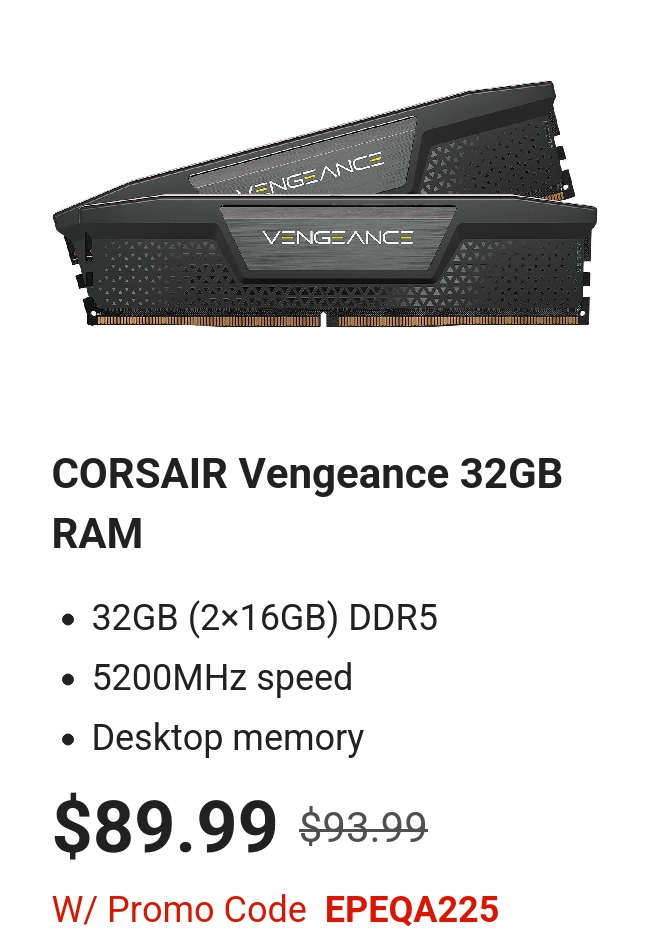
Task: Click the VENGEANCE logo on rear module
Action: [310, 174]
